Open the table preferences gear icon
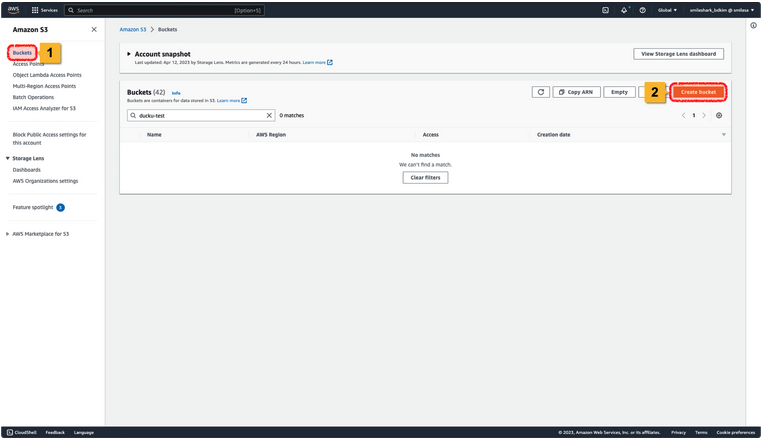The image size is (762, 440). 719,115
